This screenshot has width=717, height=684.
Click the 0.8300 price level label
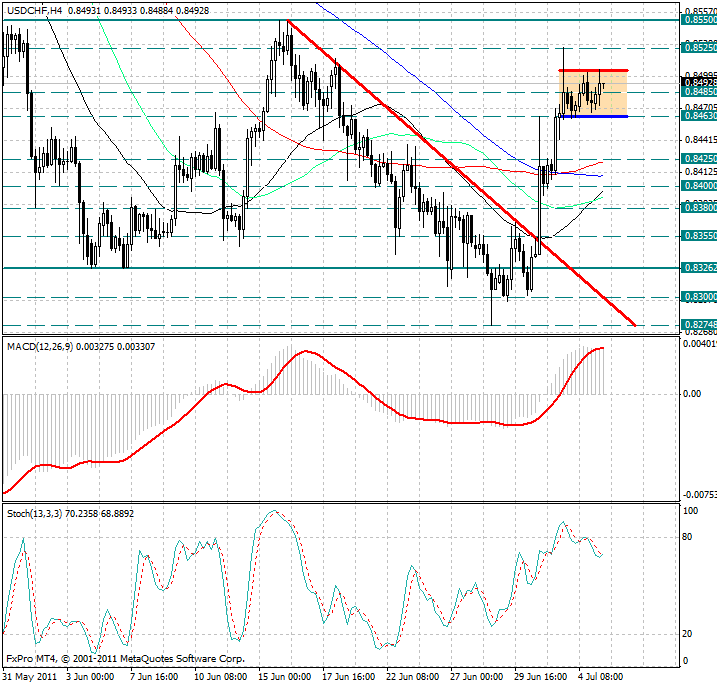click(x=699, y=297)
